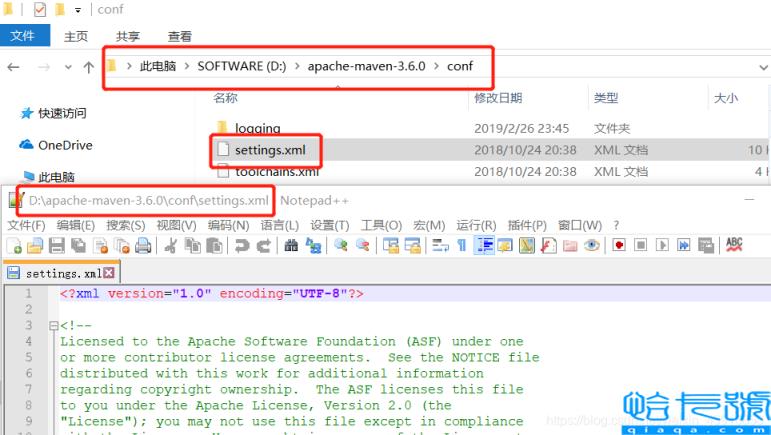Click the Open file toolbar icon
This screenshot has height=435, width=771.
[35, 245]
